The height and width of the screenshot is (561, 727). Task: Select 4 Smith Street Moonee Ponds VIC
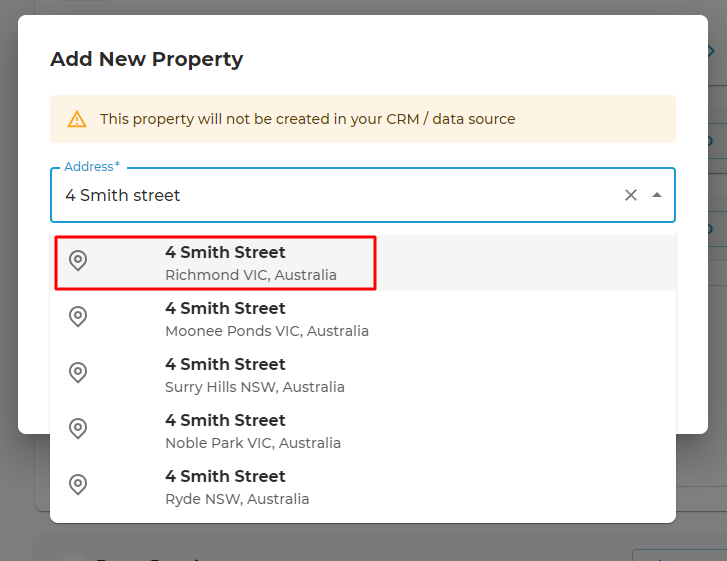point(363,319)
